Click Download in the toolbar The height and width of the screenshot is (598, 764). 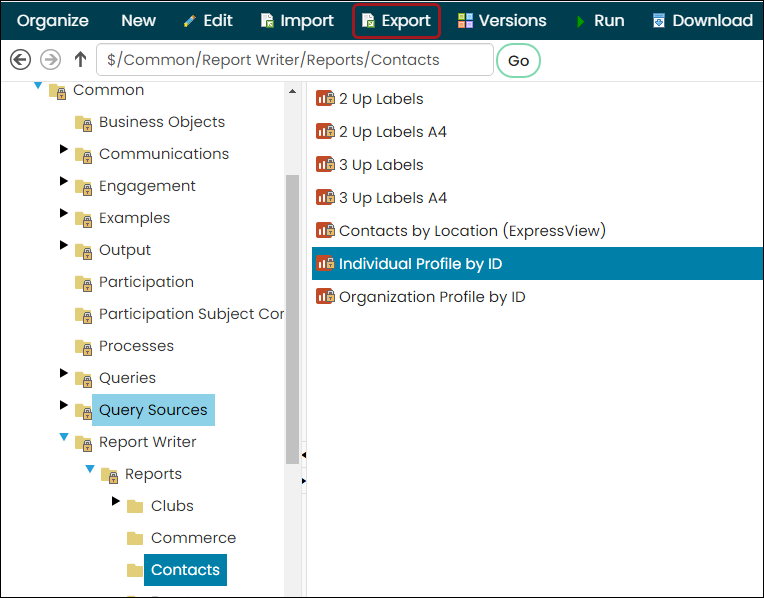[703, 20]
